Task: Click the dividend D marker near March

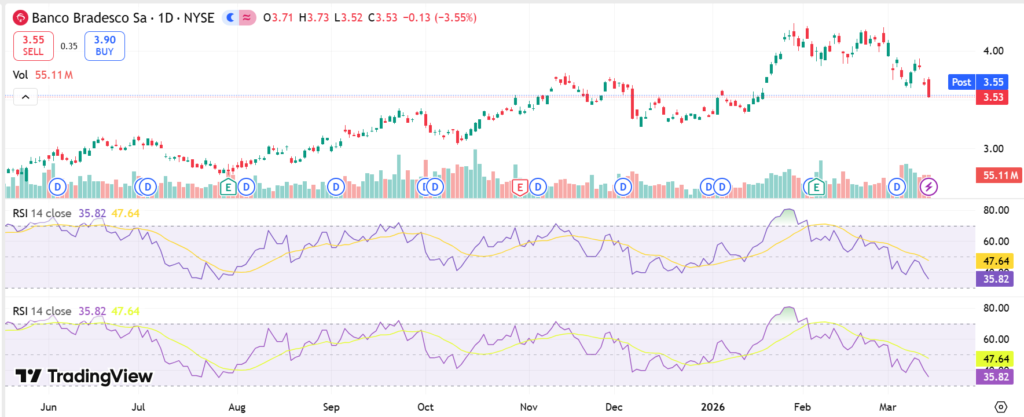Action: pyautogui.click(x=897, y=186)
